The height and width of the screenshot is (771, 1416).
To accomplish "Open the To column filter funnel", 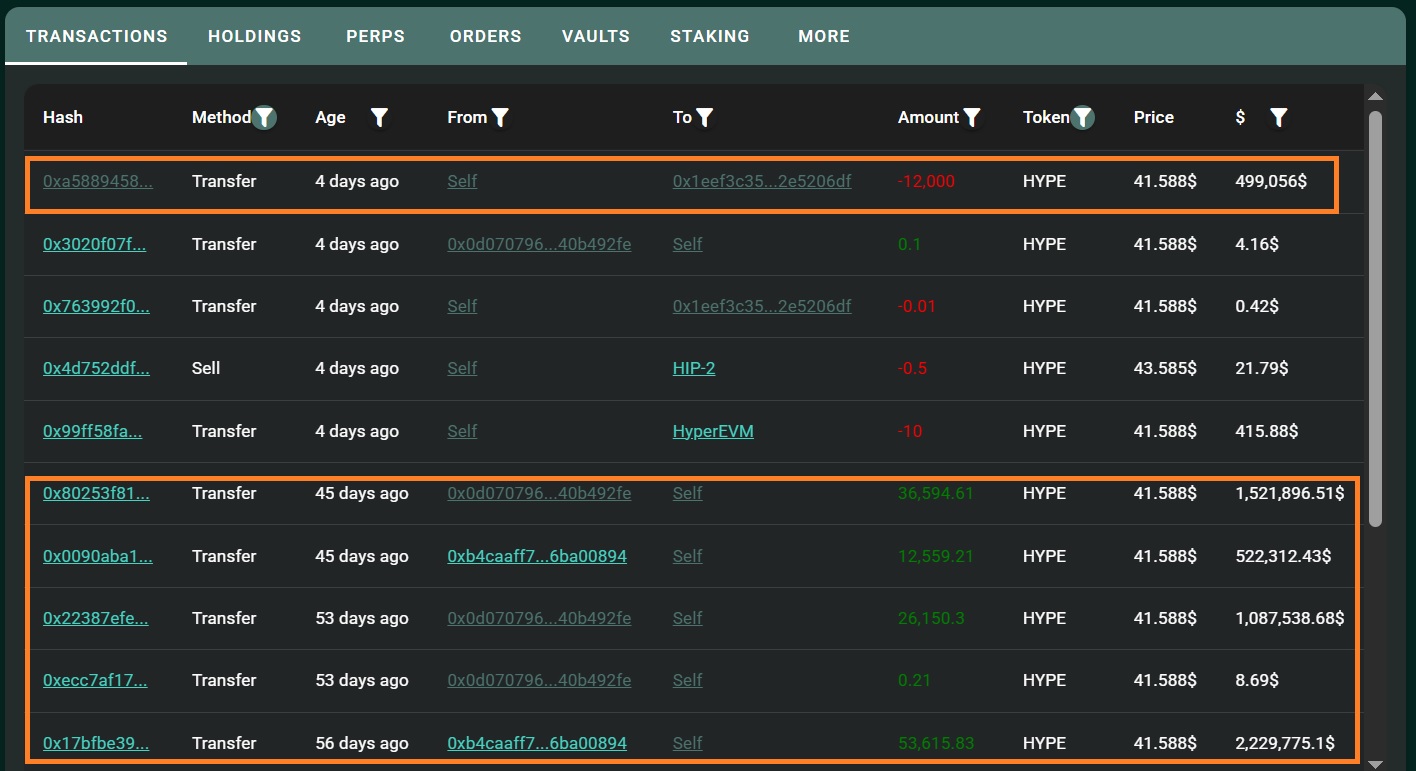I will tap(705, 118).
